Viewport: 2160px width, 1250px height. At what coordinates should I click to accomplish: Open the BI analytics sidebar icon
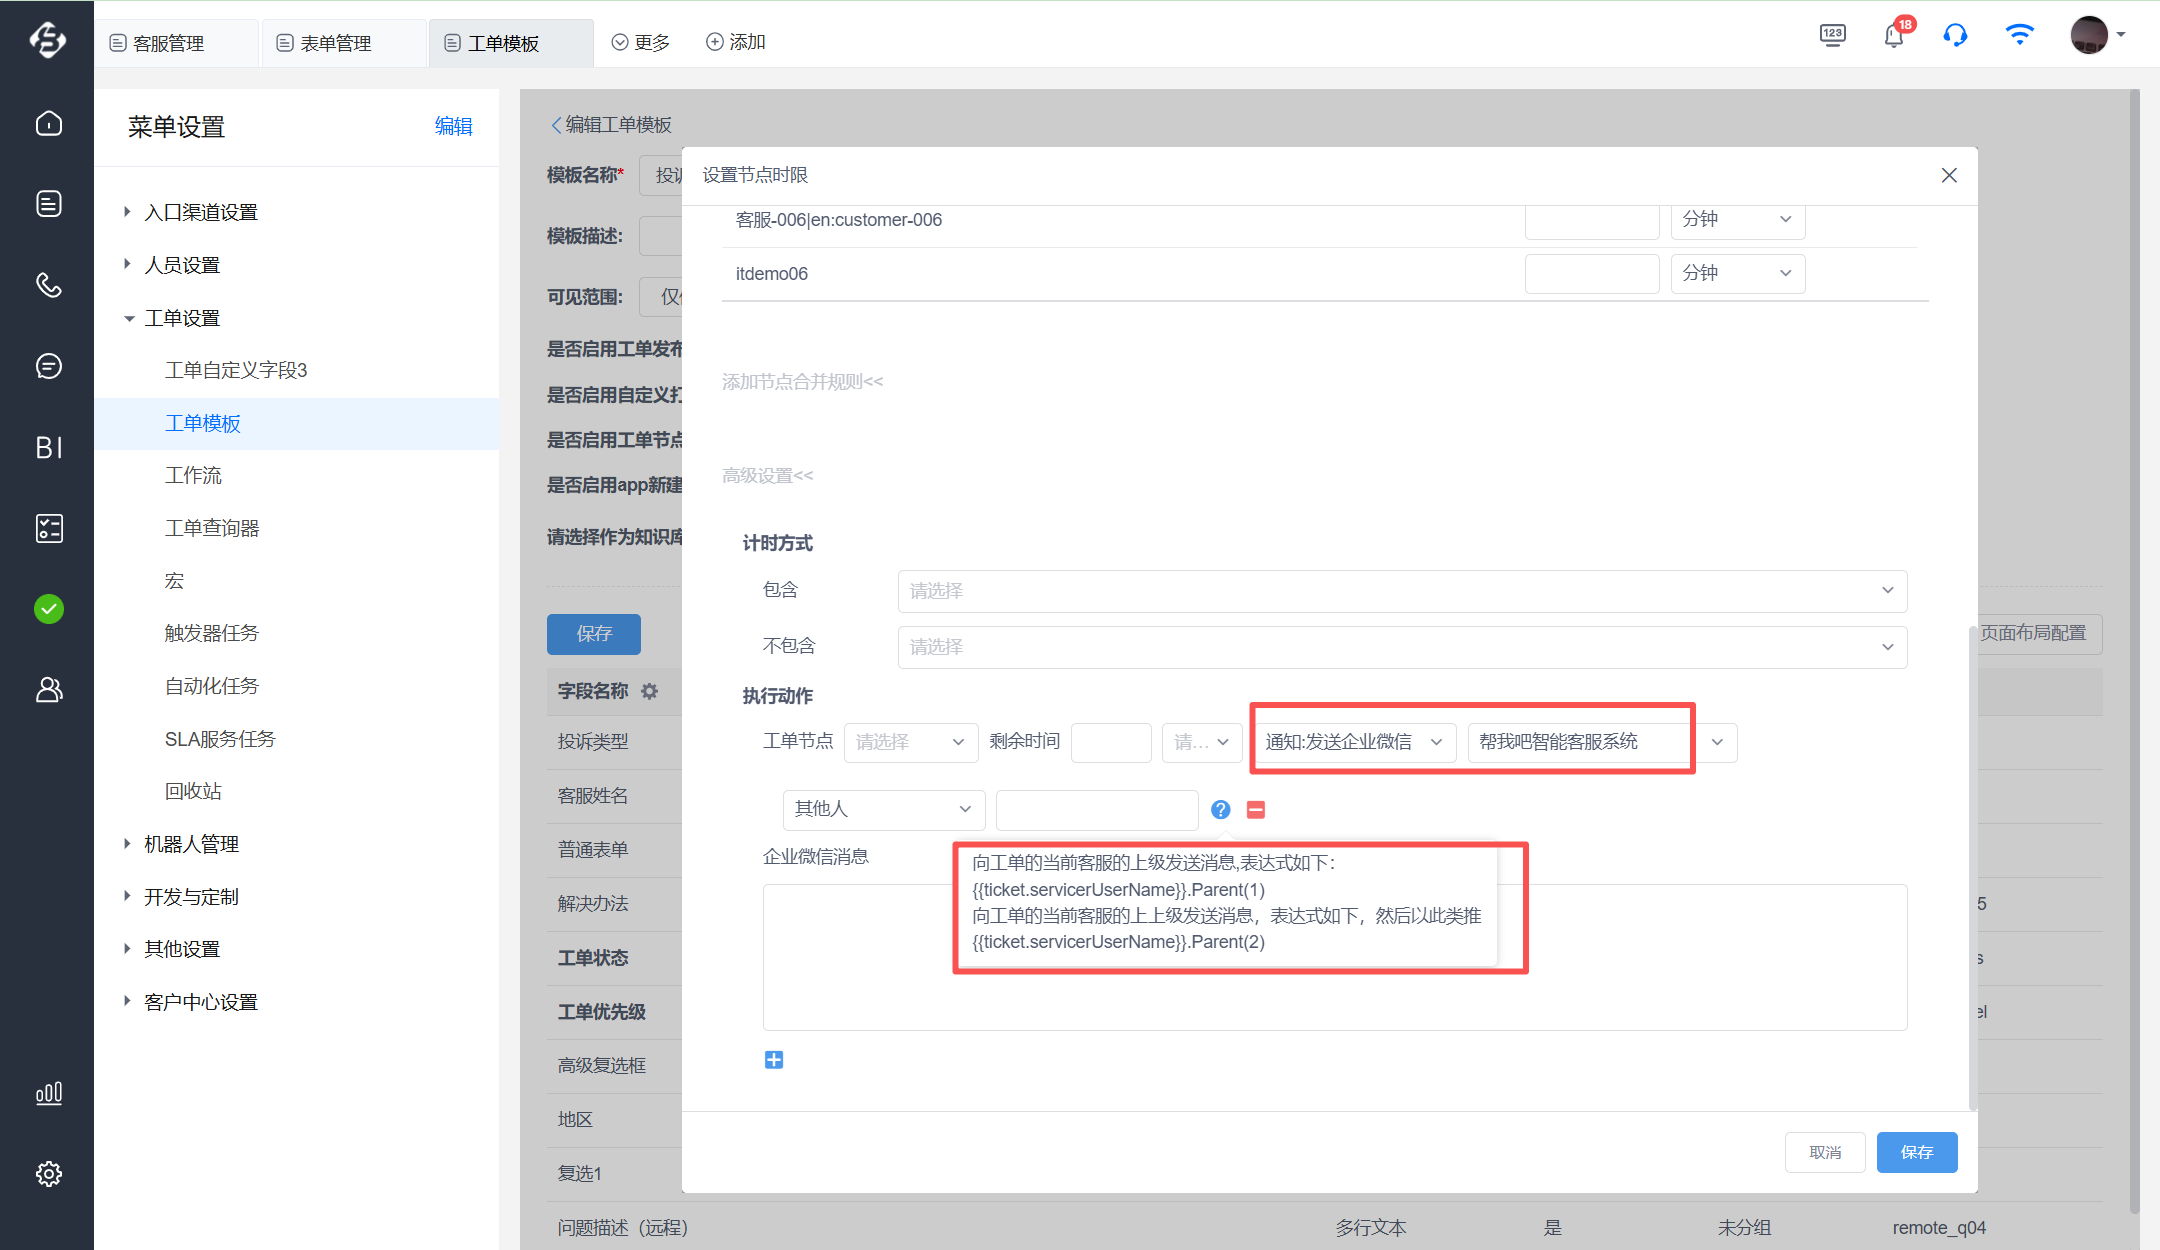[x=48, y=447]
